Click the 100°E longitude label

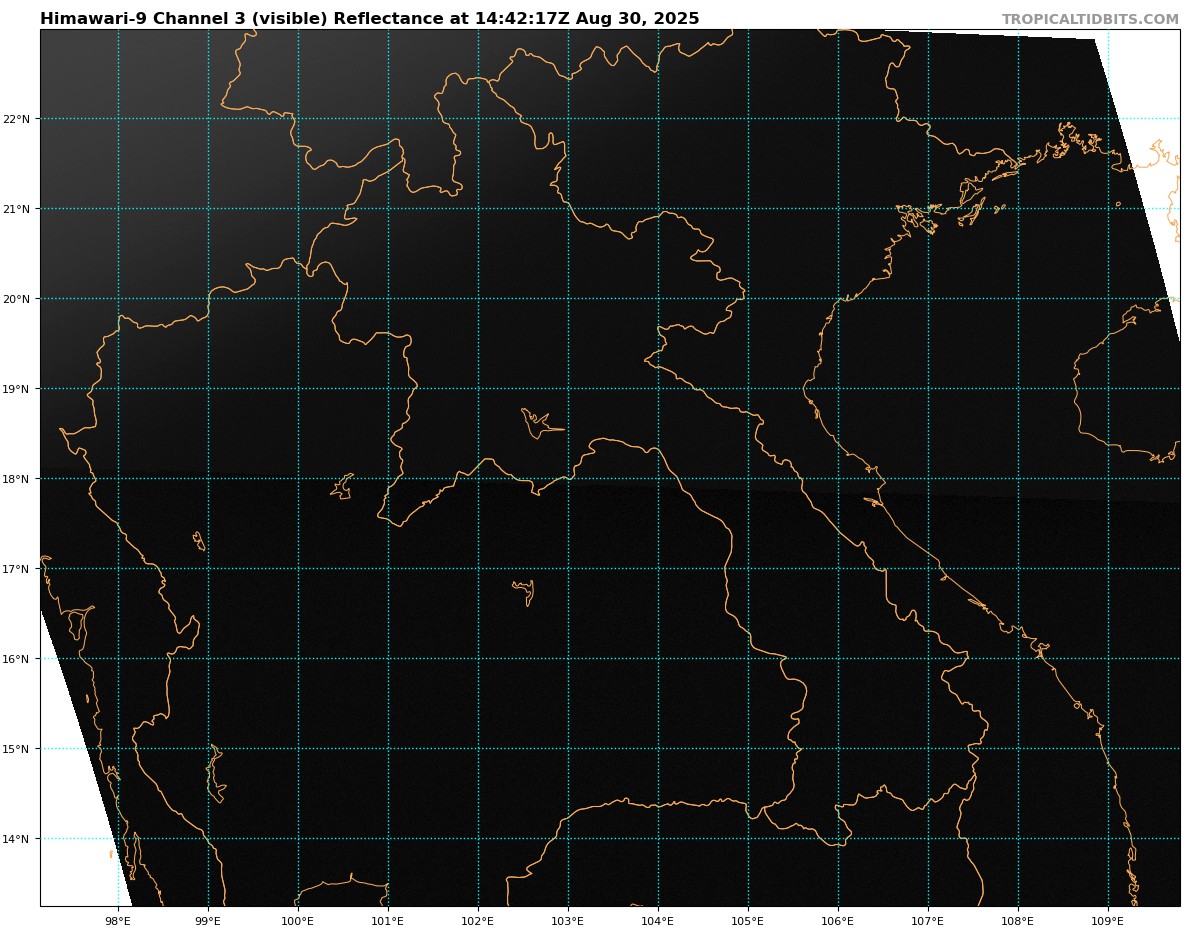[x=298, y=921]
